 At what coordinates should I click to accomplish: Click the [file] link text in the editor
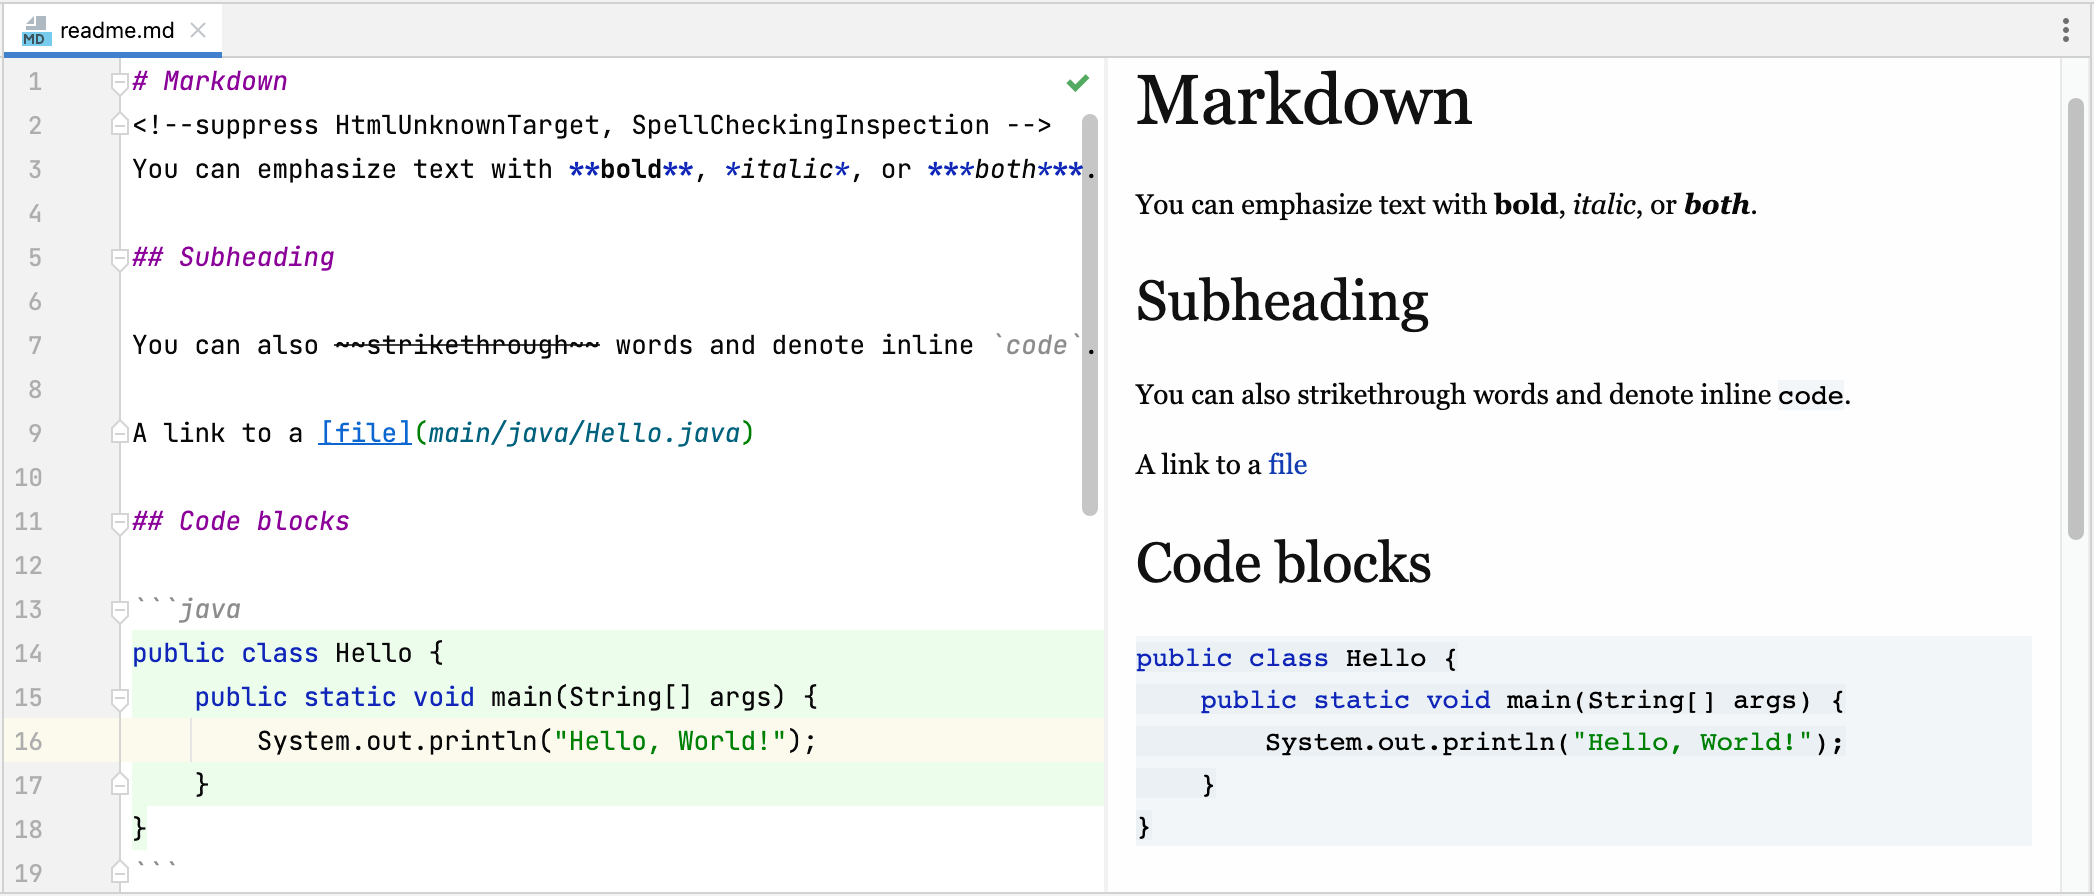click(365, 433)
